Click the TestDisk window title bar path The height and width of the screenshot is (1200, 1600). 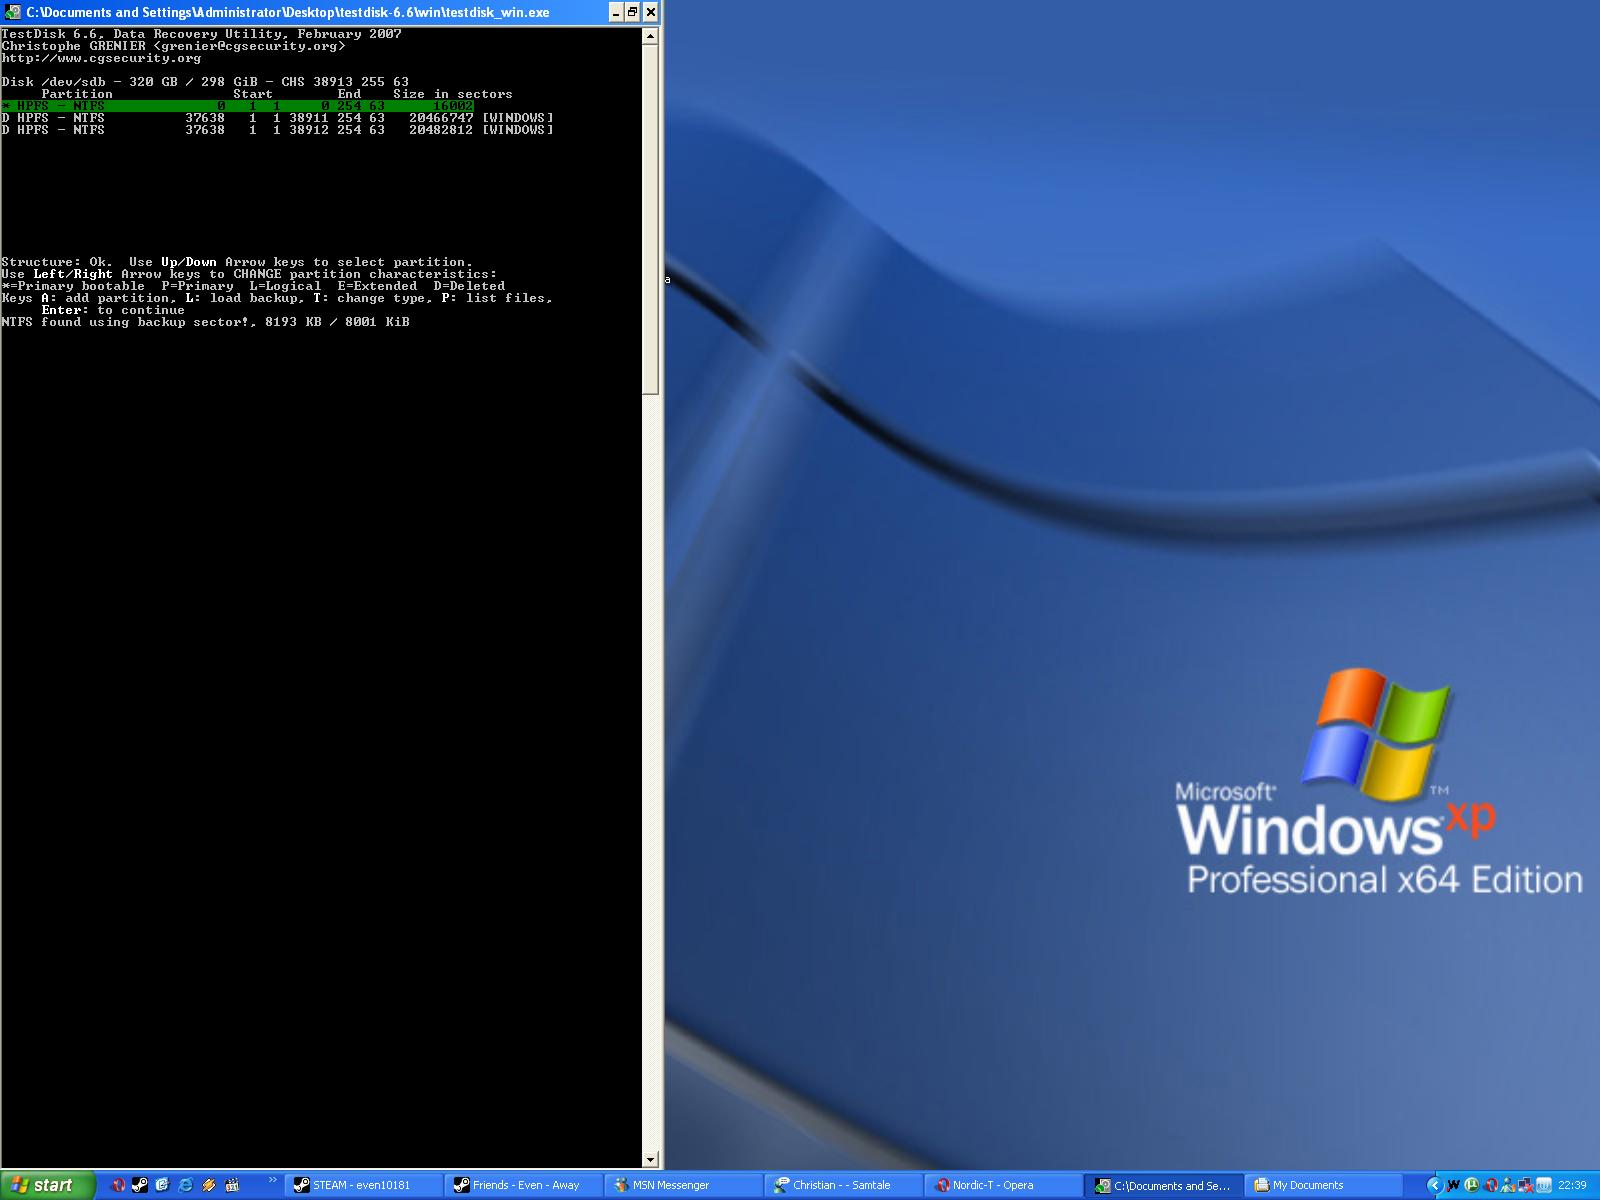pyautogui.click(x=287, y=12)
